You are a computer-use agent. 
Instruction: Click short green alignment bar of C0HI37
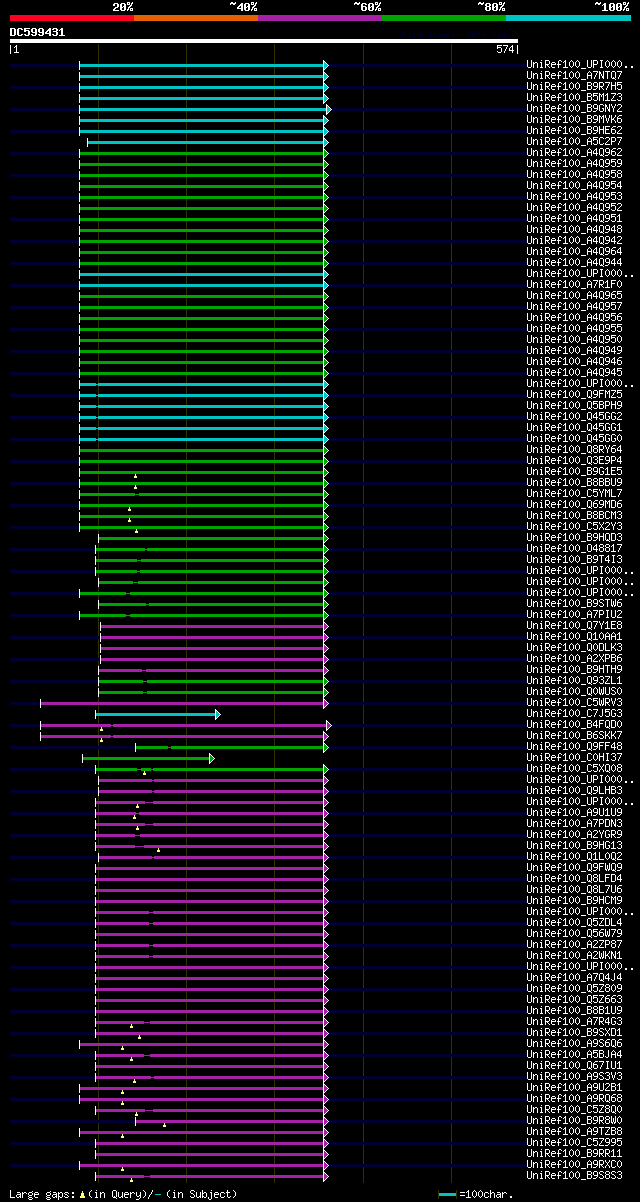point(148,758)
